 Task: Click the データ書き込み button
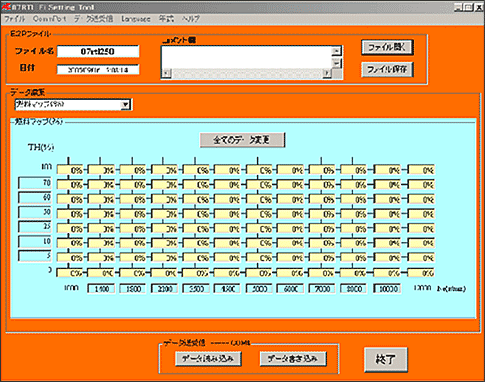(293, 359)
